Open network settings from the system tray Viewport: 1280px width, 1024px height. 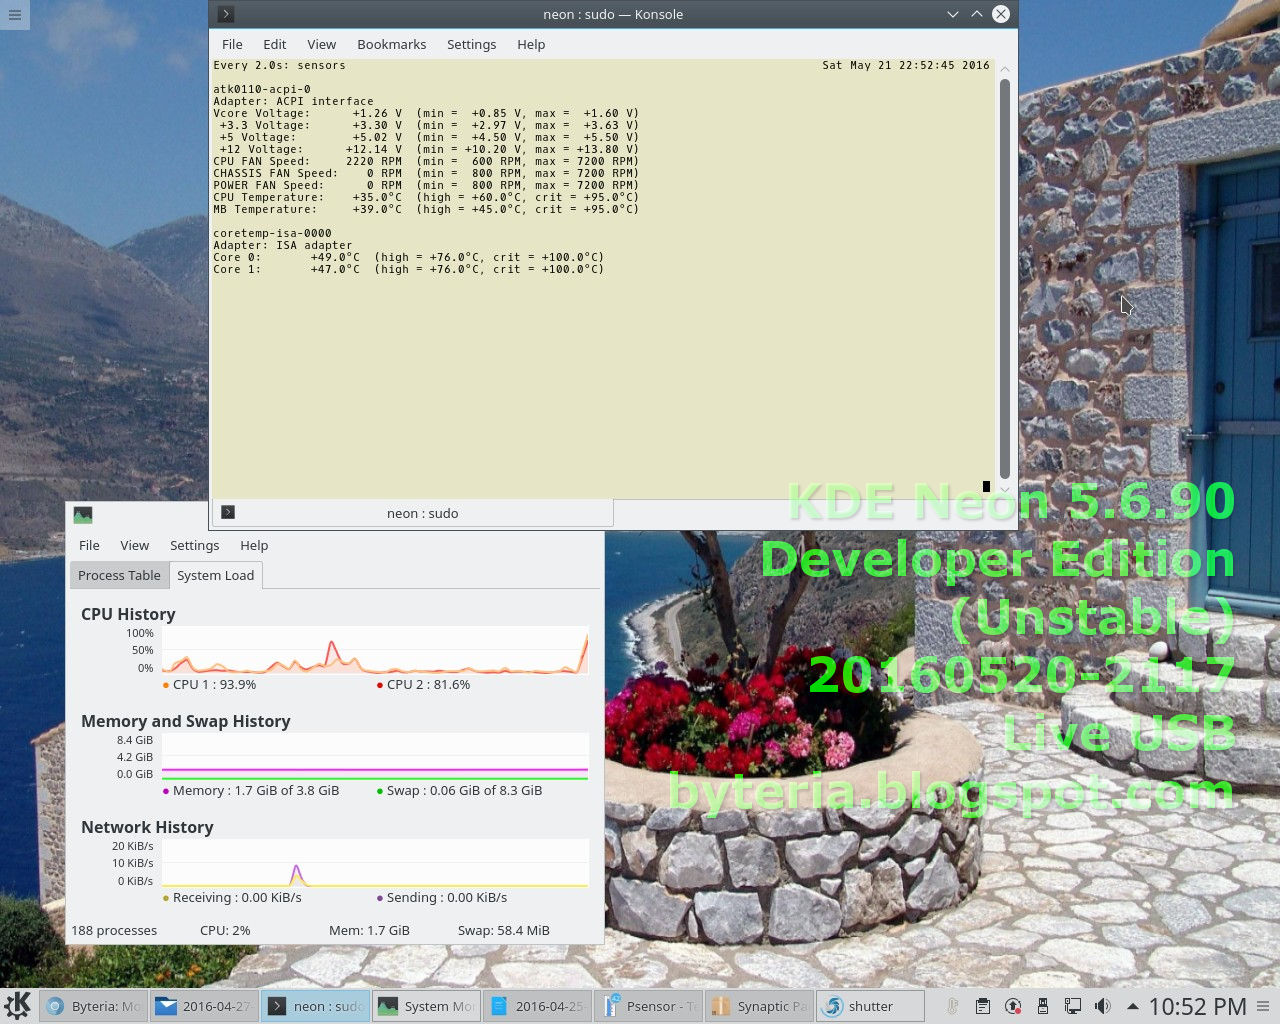pyautogui.click(x=1073, y=1006)
